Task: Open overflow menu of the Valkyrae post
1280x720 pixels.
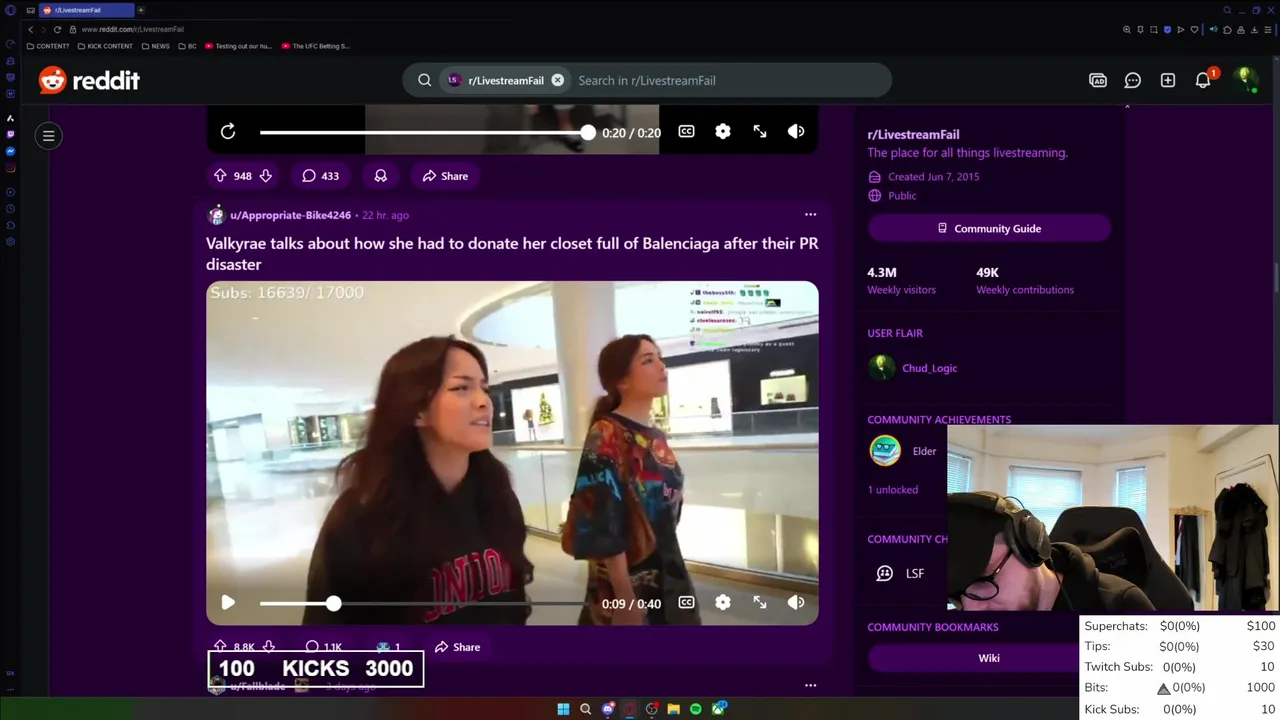Action: [x=810, y=214]
